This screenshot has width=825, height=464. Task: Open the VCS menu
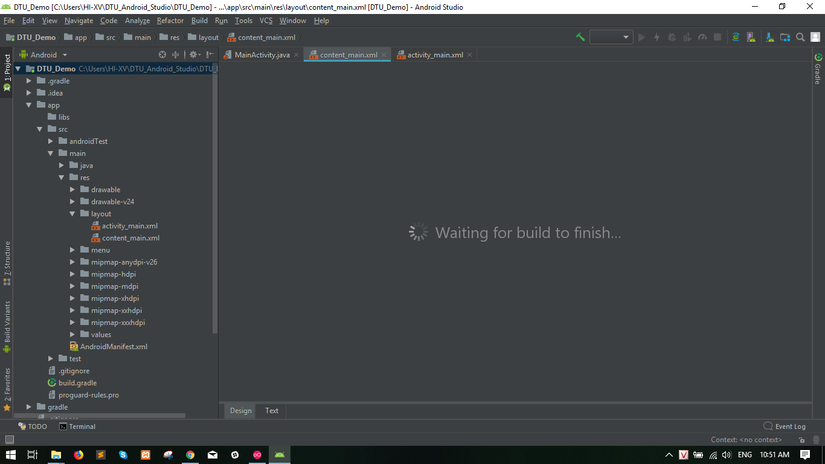[266, 21]
